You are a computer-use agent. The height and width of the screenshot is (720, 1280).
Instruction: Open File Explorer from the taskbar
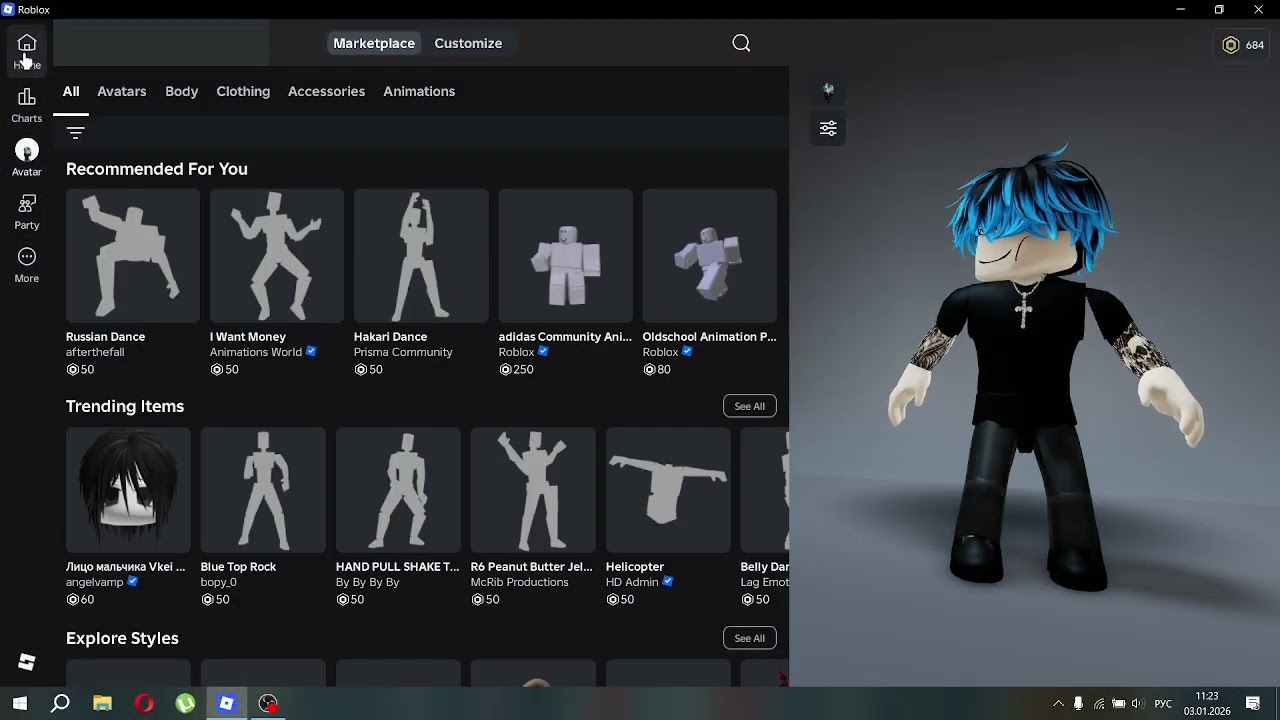[102, 704]
